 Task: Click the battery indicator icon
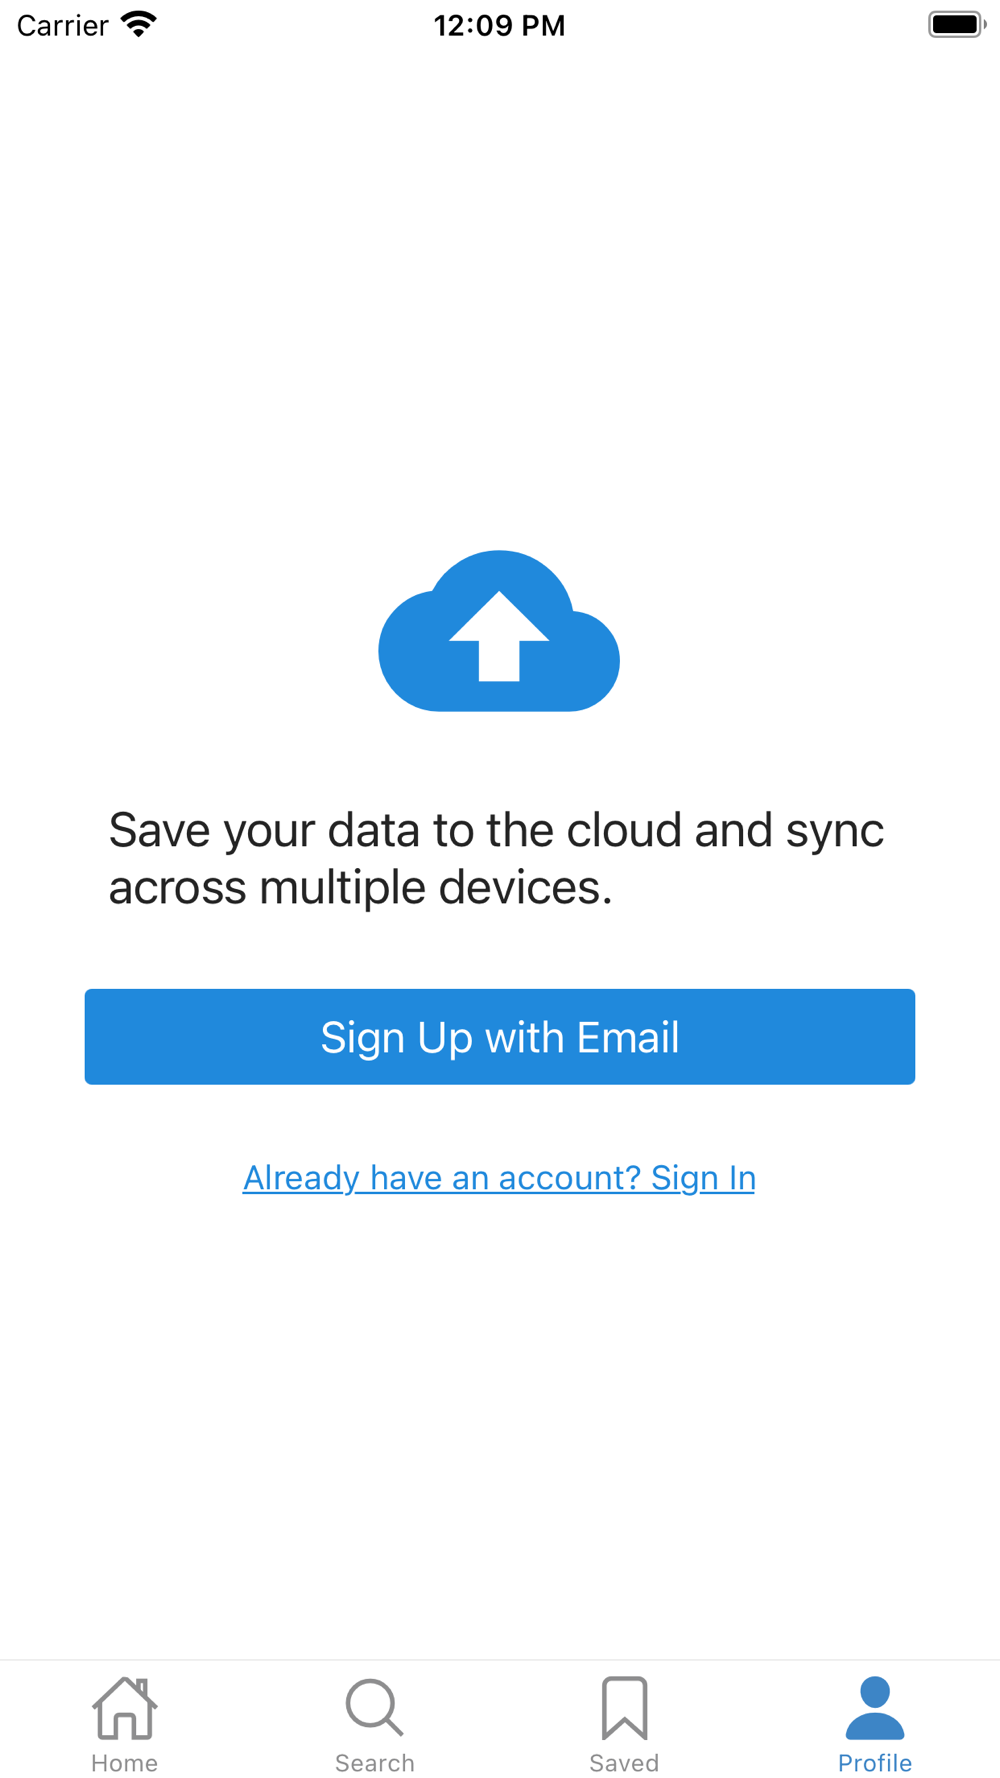(x=956, y=24)
